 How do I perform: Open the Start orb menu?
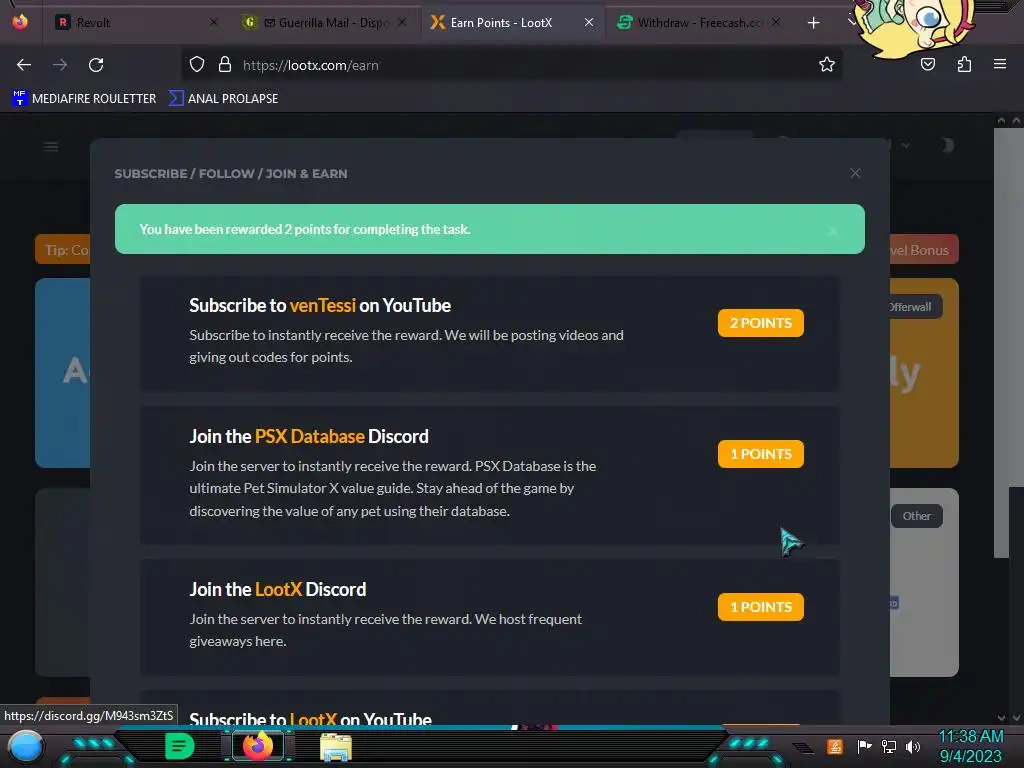point(26,746)
